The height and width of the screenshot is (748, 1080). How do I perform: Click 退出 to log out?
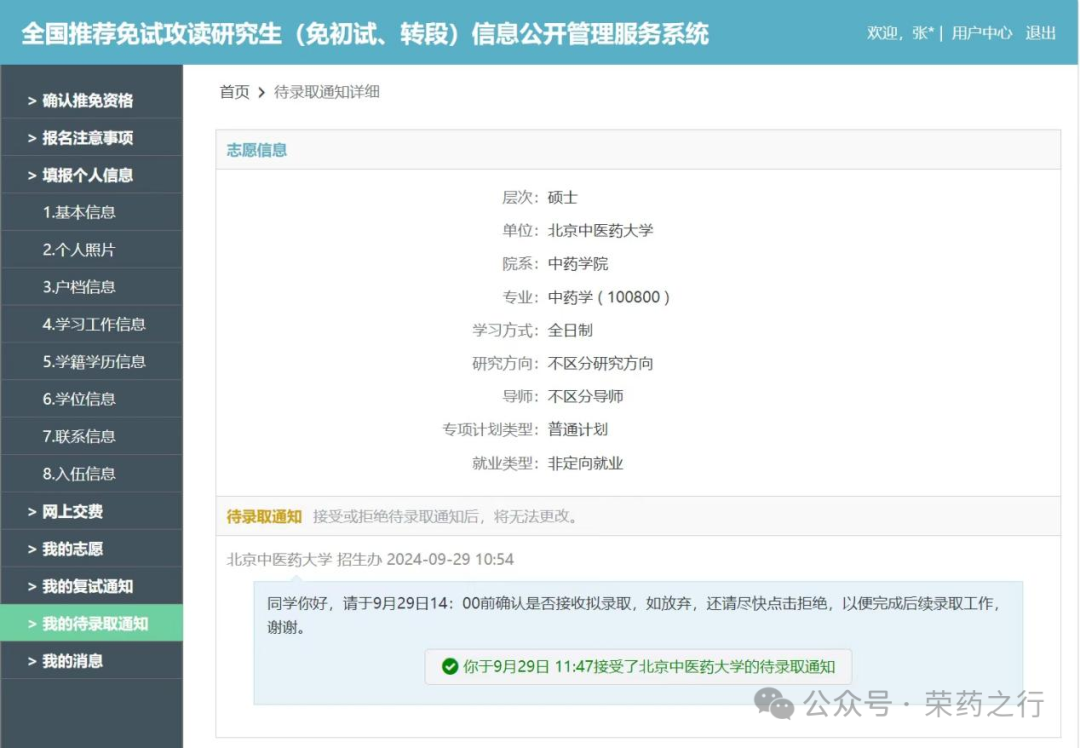[x=1039, y=32]
